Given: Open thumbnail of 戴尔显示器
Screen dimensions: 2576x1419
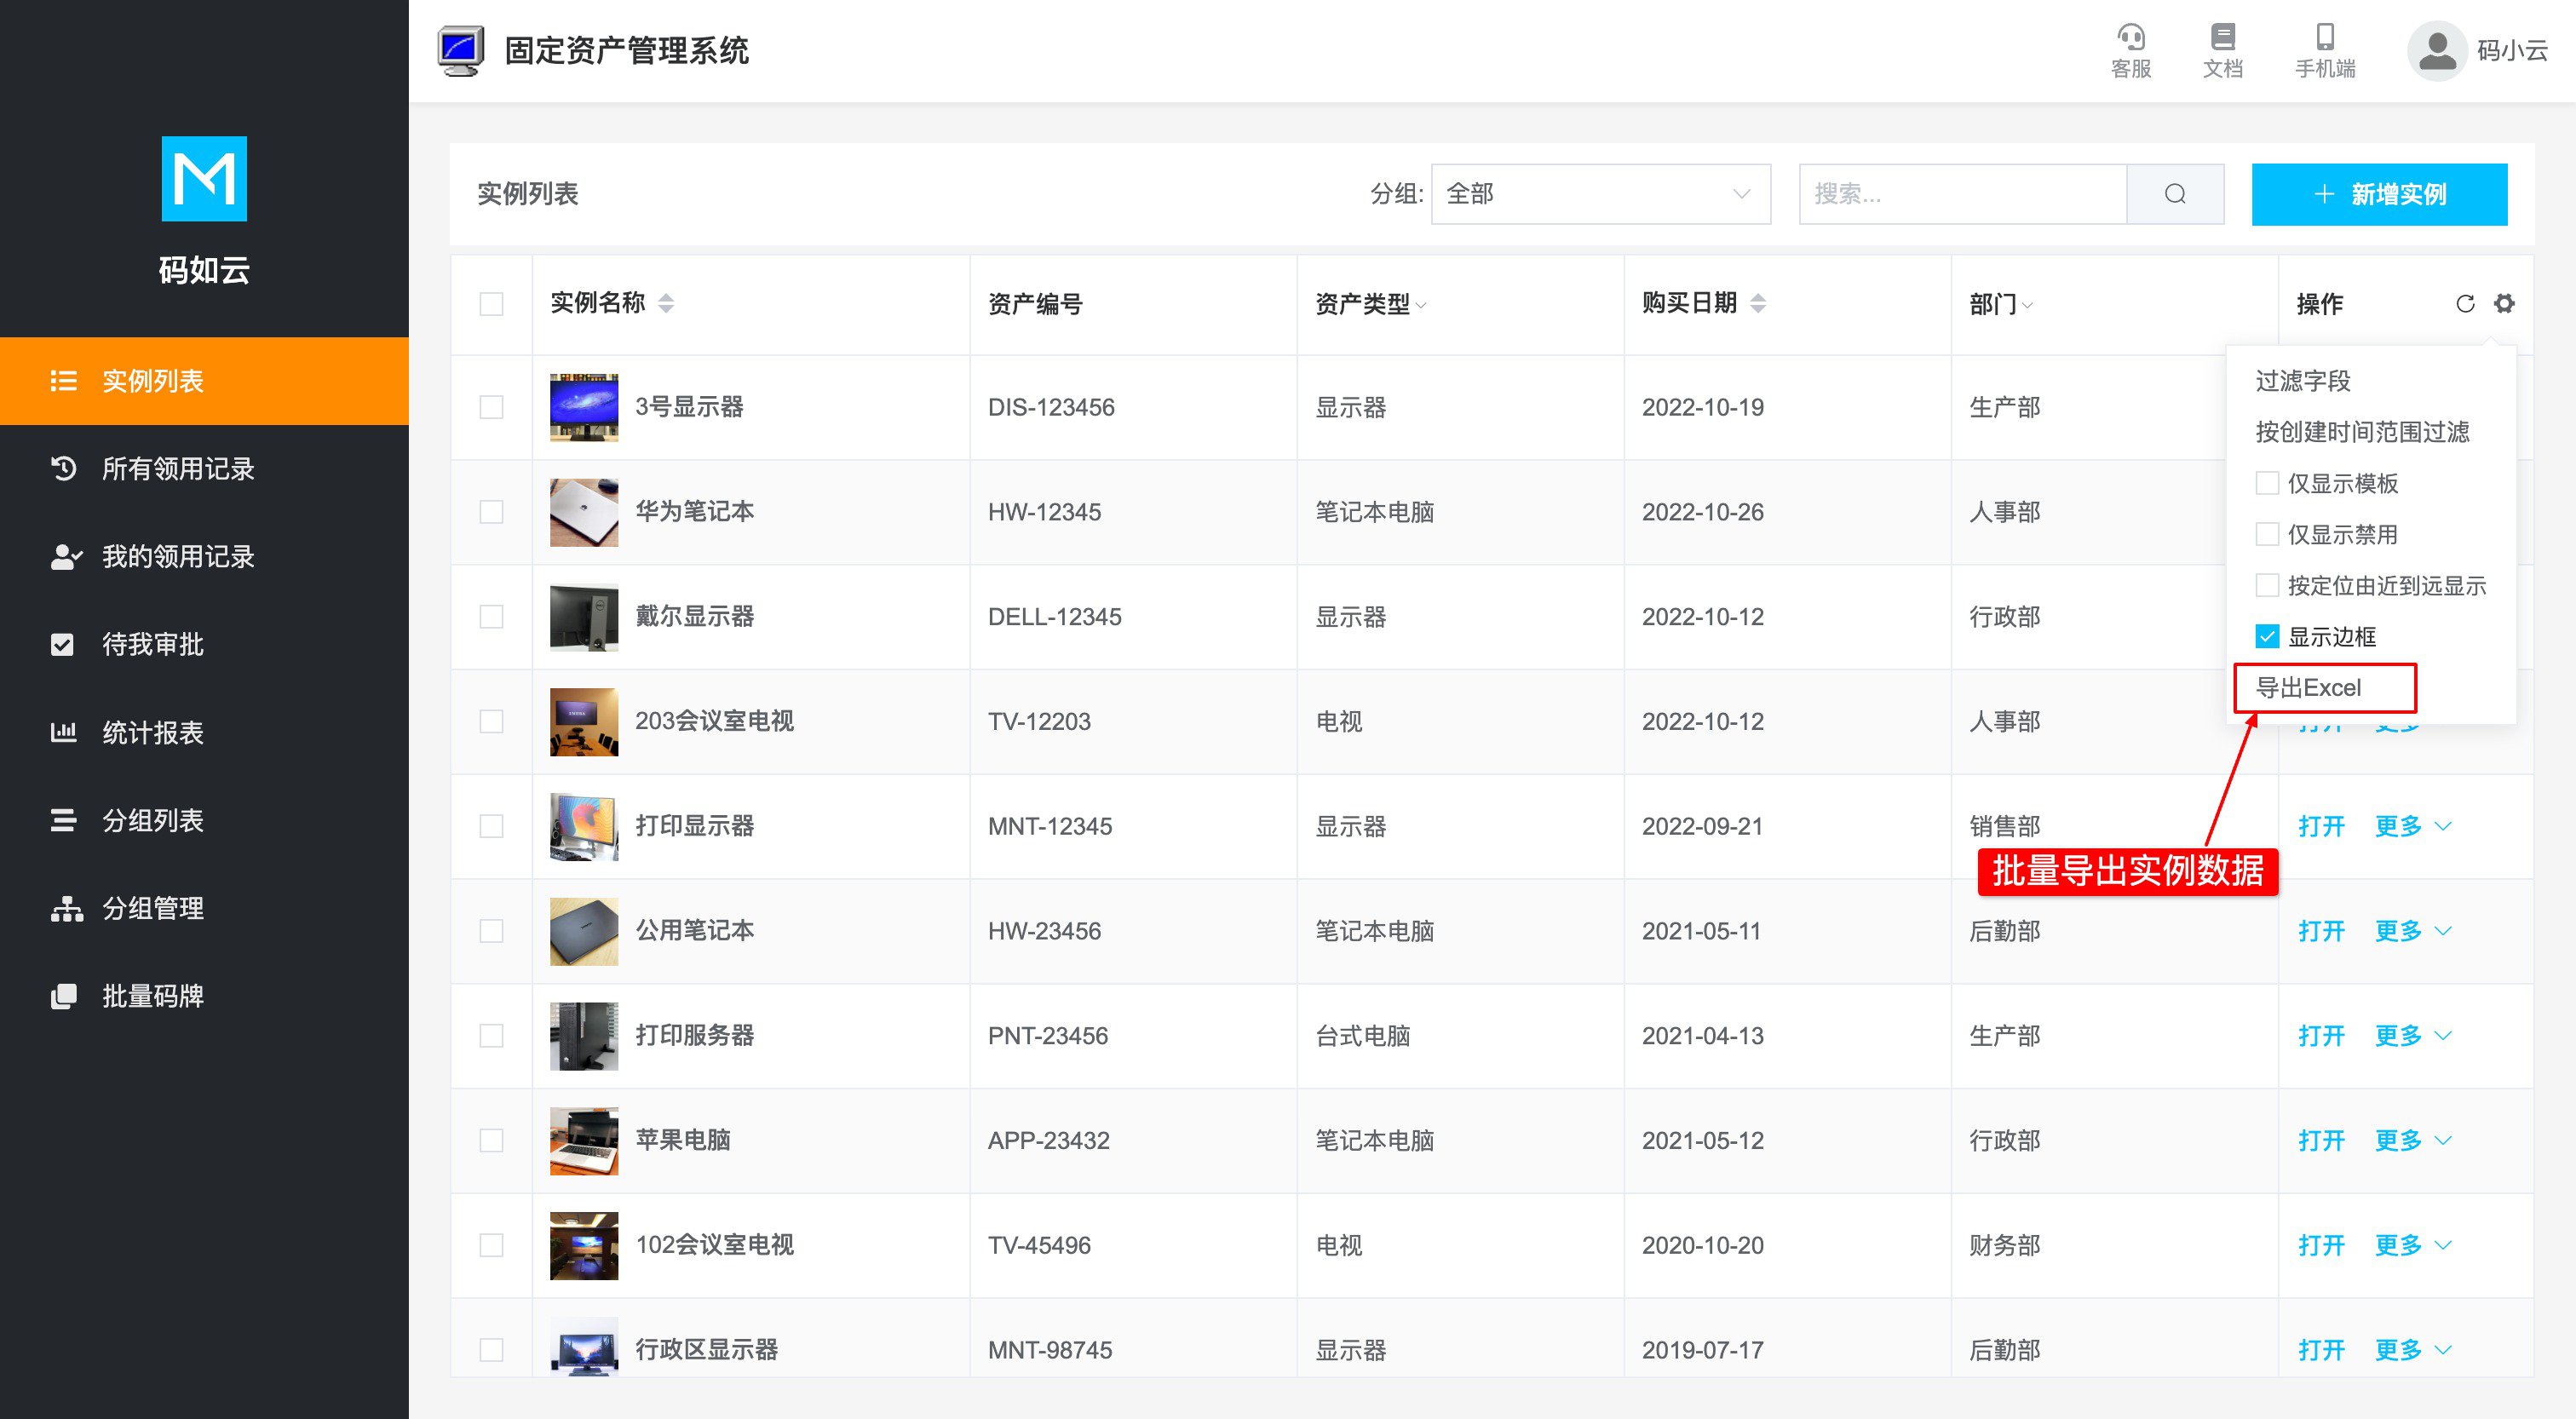Looking at the screenshot, I should coord(584,617).
